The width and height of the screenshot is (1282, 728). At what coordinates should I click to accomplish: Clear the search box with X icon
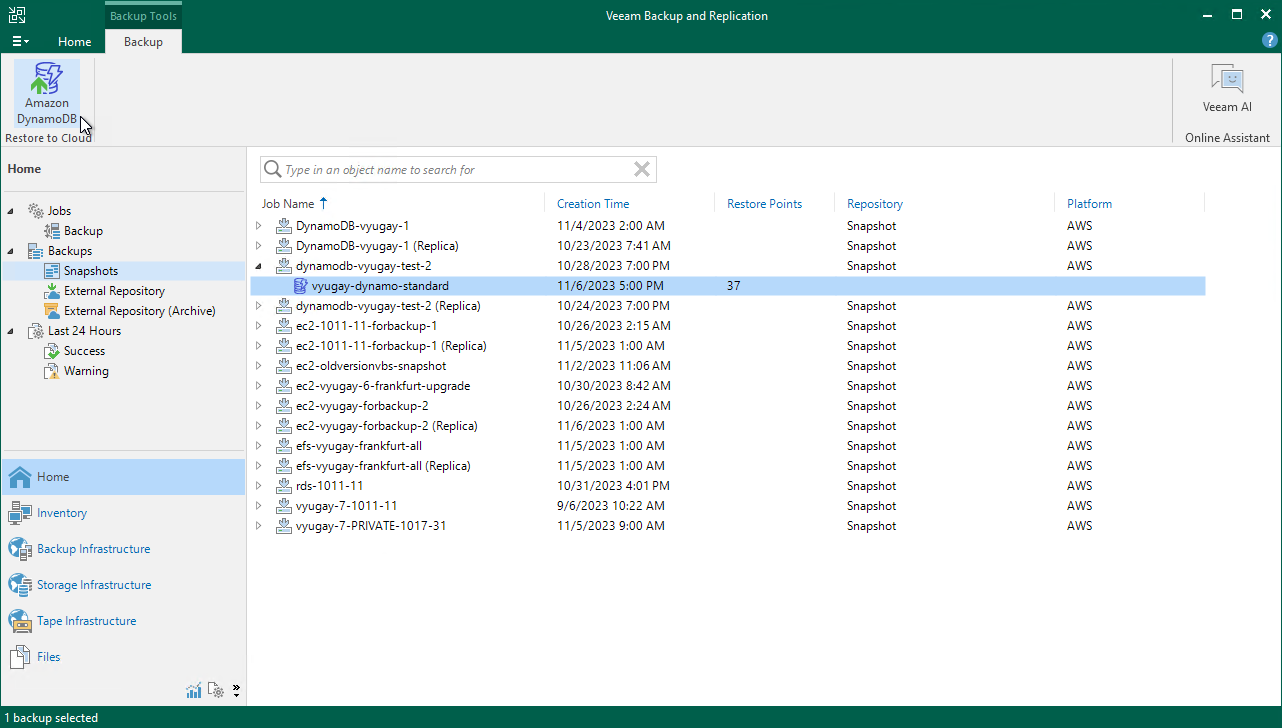[642, 170]
